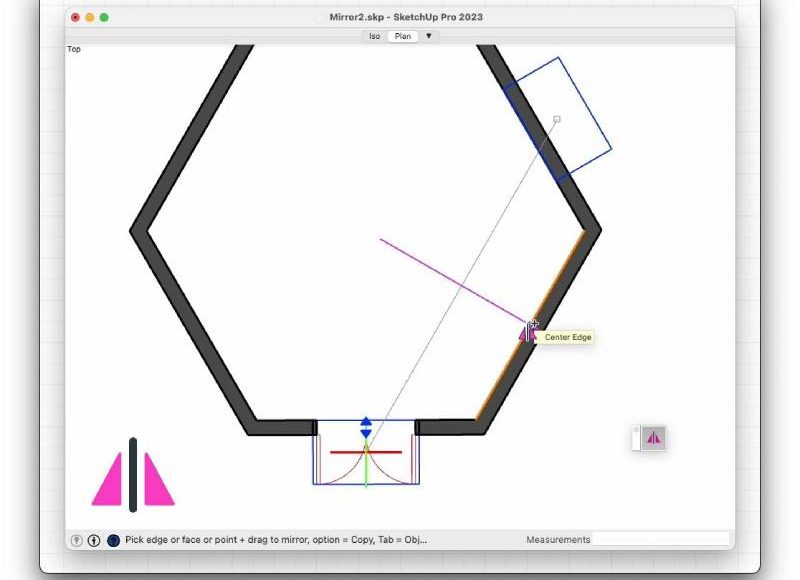Click the Mirror2.skp window title
This screenshot has width=800, height=580.
406,17
